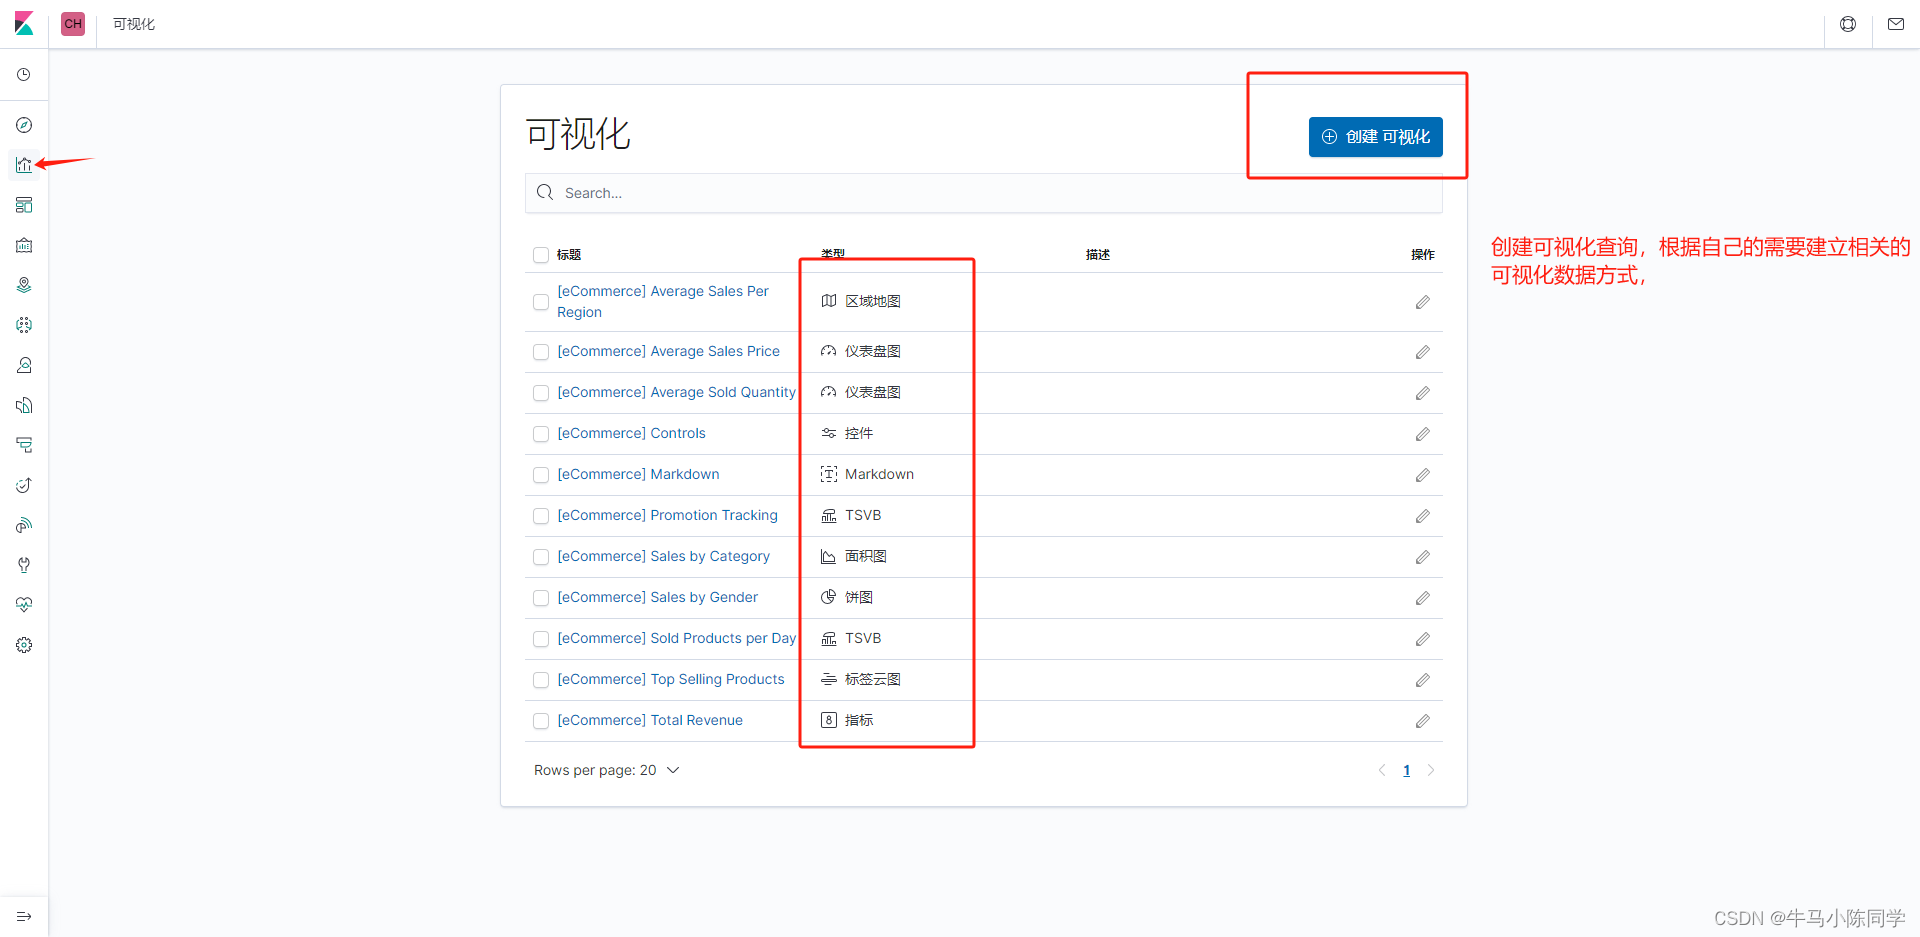This screenshot has height=937, width=1920.
Task: Open [eCommerce] Average Sales Price link
Action: pyautogui.click(x=668, y=351)
